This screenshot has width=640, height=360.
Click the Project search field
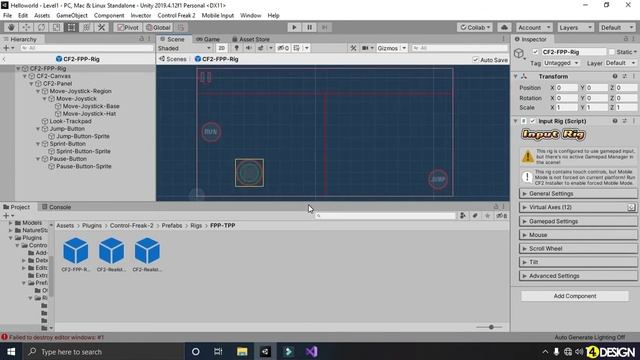385,216
